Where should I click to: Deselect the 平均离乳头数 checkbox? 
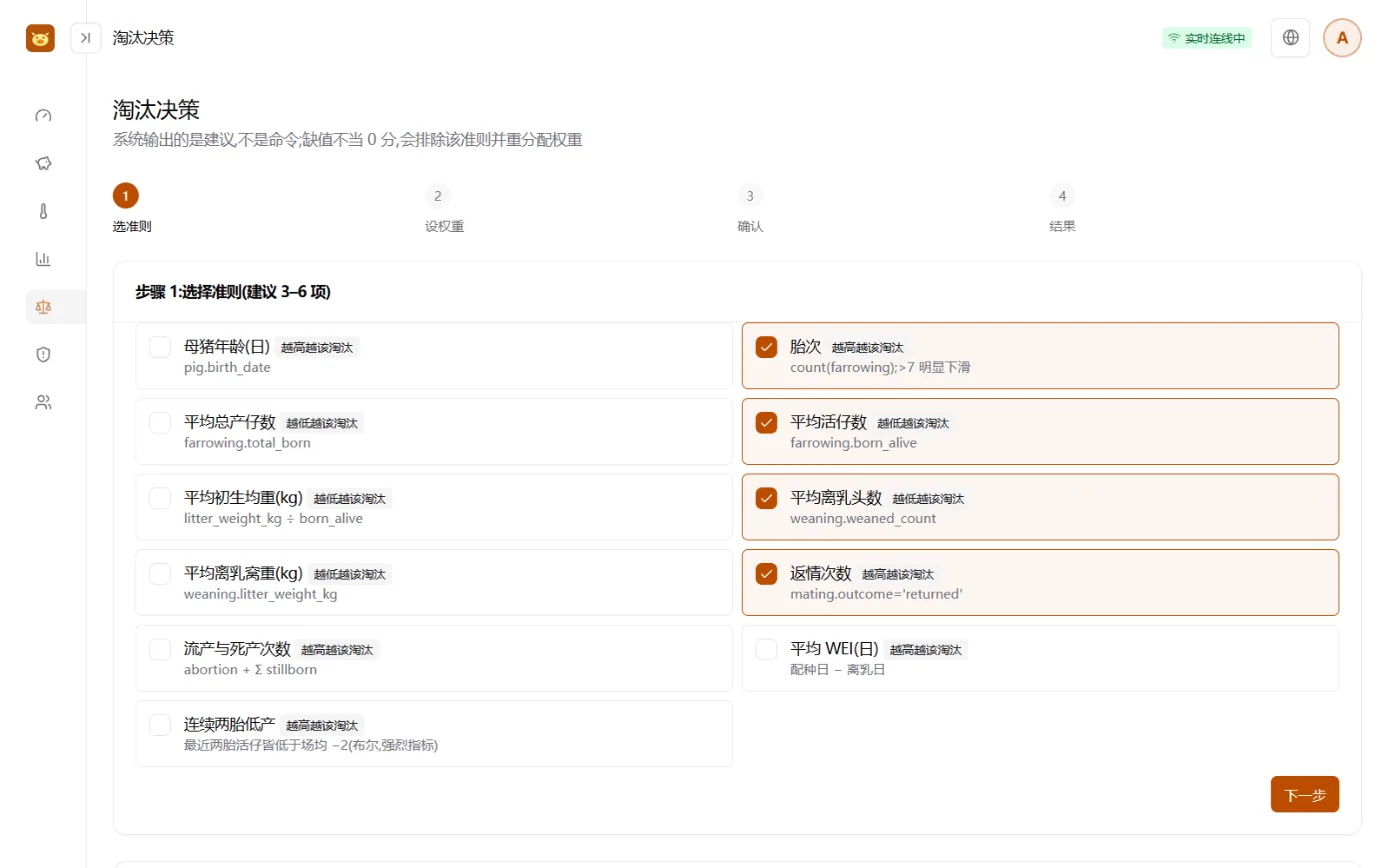click(x=766, y=498)
